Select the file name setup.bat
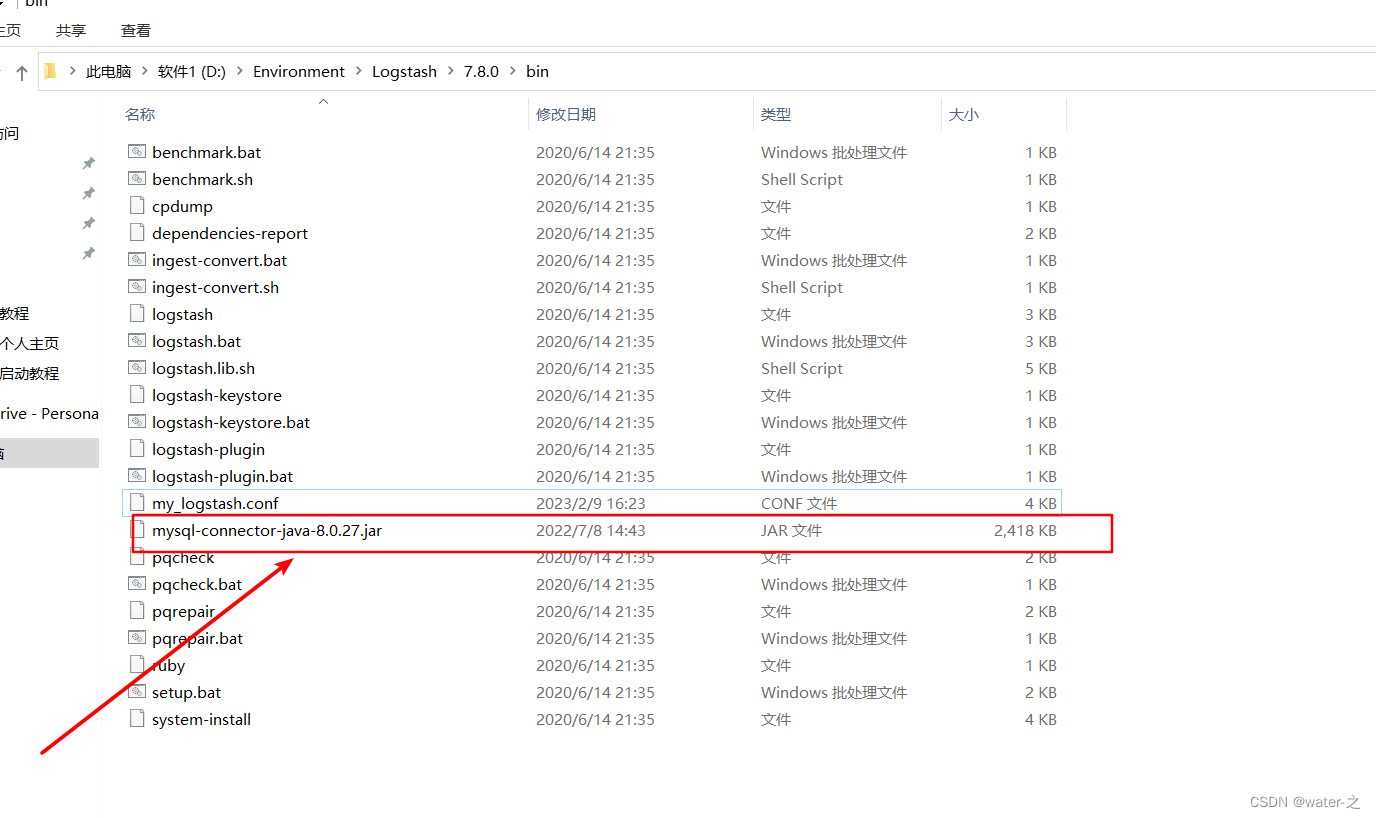 click(x=187, y=692)
